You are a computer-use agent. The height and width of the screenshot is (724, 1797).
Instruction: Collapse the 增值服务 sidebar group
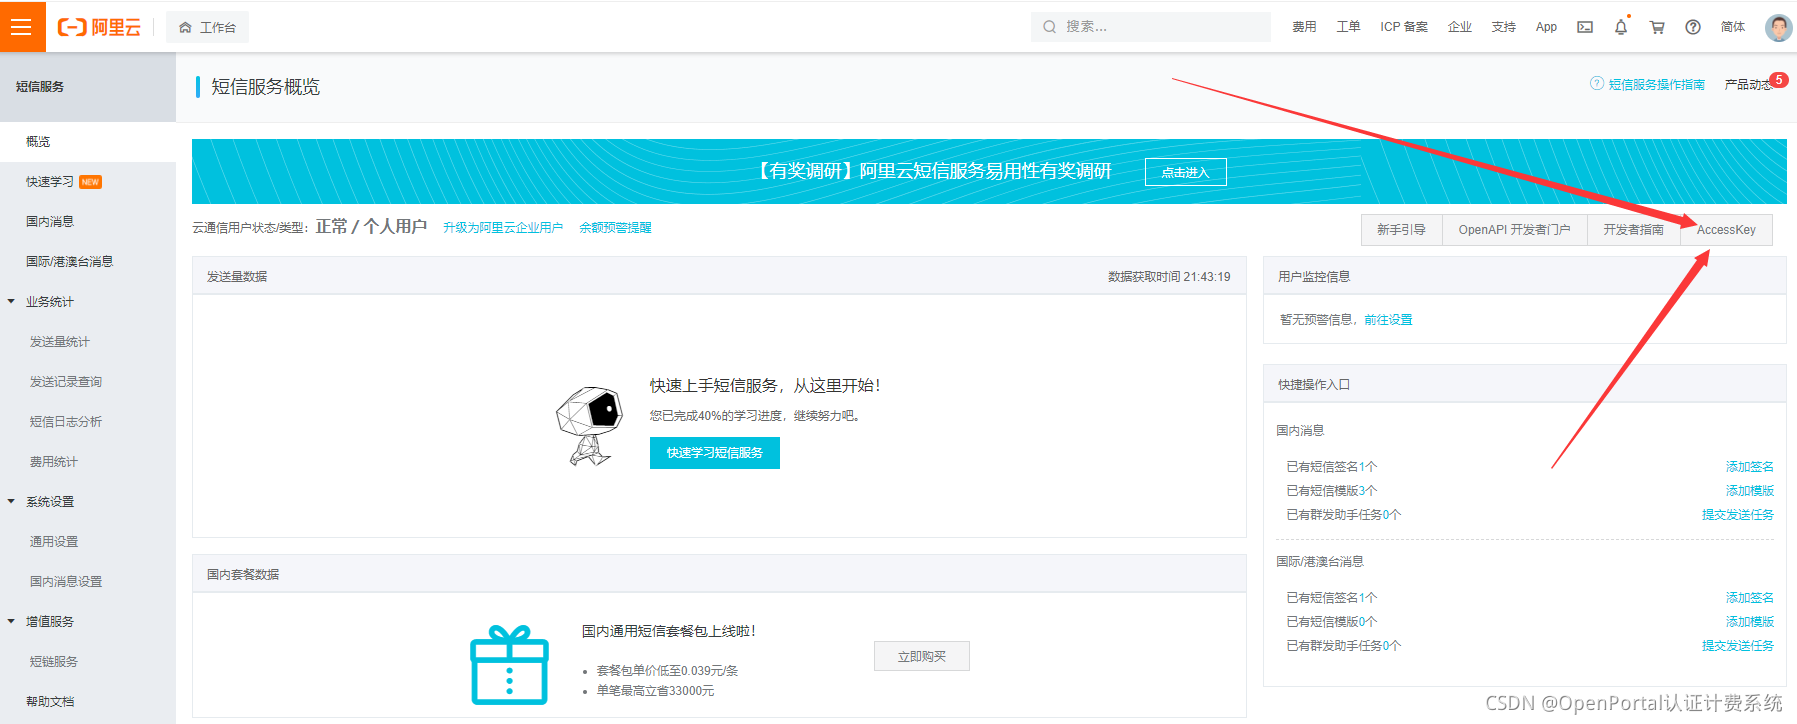[x=11, y=621]
